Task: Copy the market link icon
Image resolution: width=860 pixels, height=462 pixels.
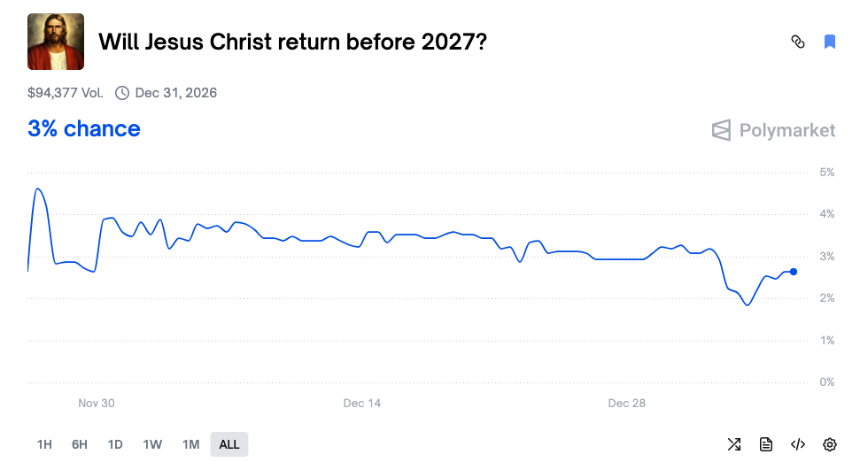Action: tap(798, 42)
